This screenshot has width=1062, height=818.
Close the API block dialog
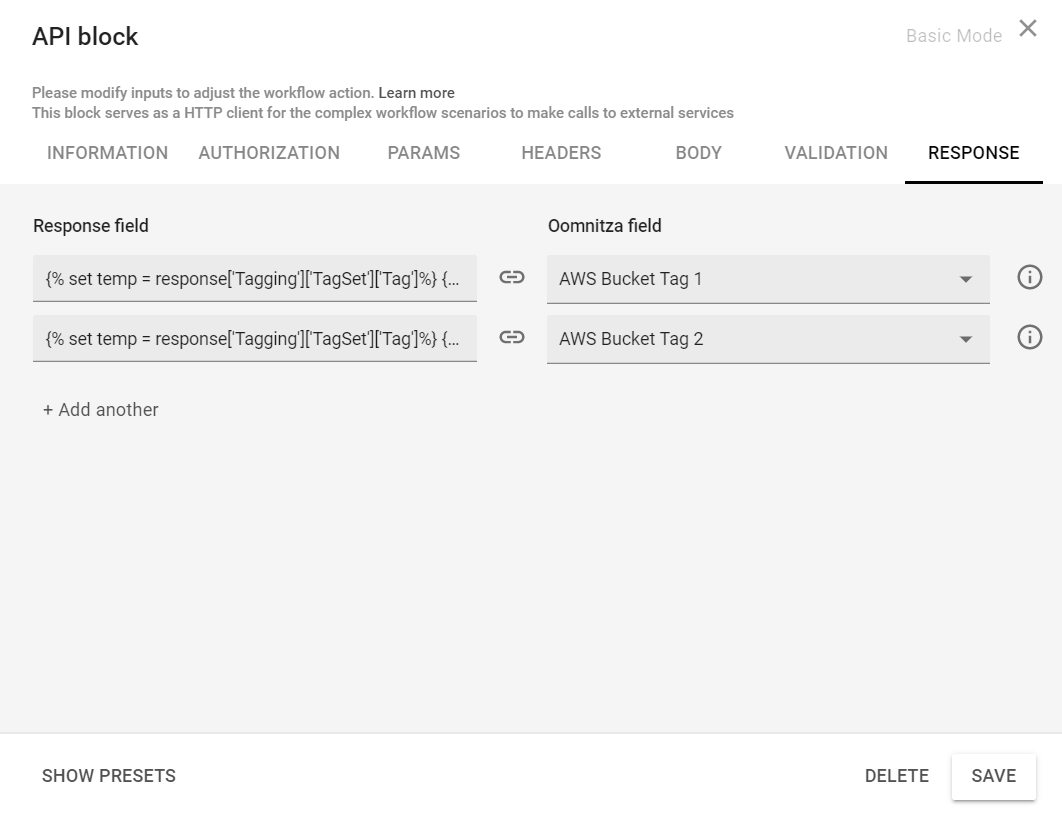[1028, 29]
